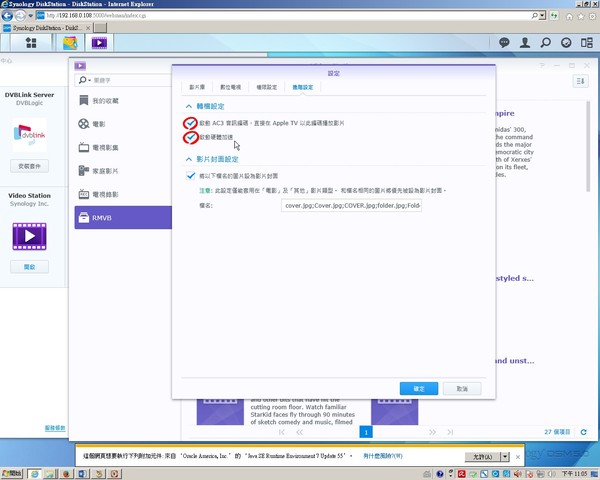Switch to the 影片庫 tab
Viewport: 600px width, 480px height.
(x=198, y=88)
